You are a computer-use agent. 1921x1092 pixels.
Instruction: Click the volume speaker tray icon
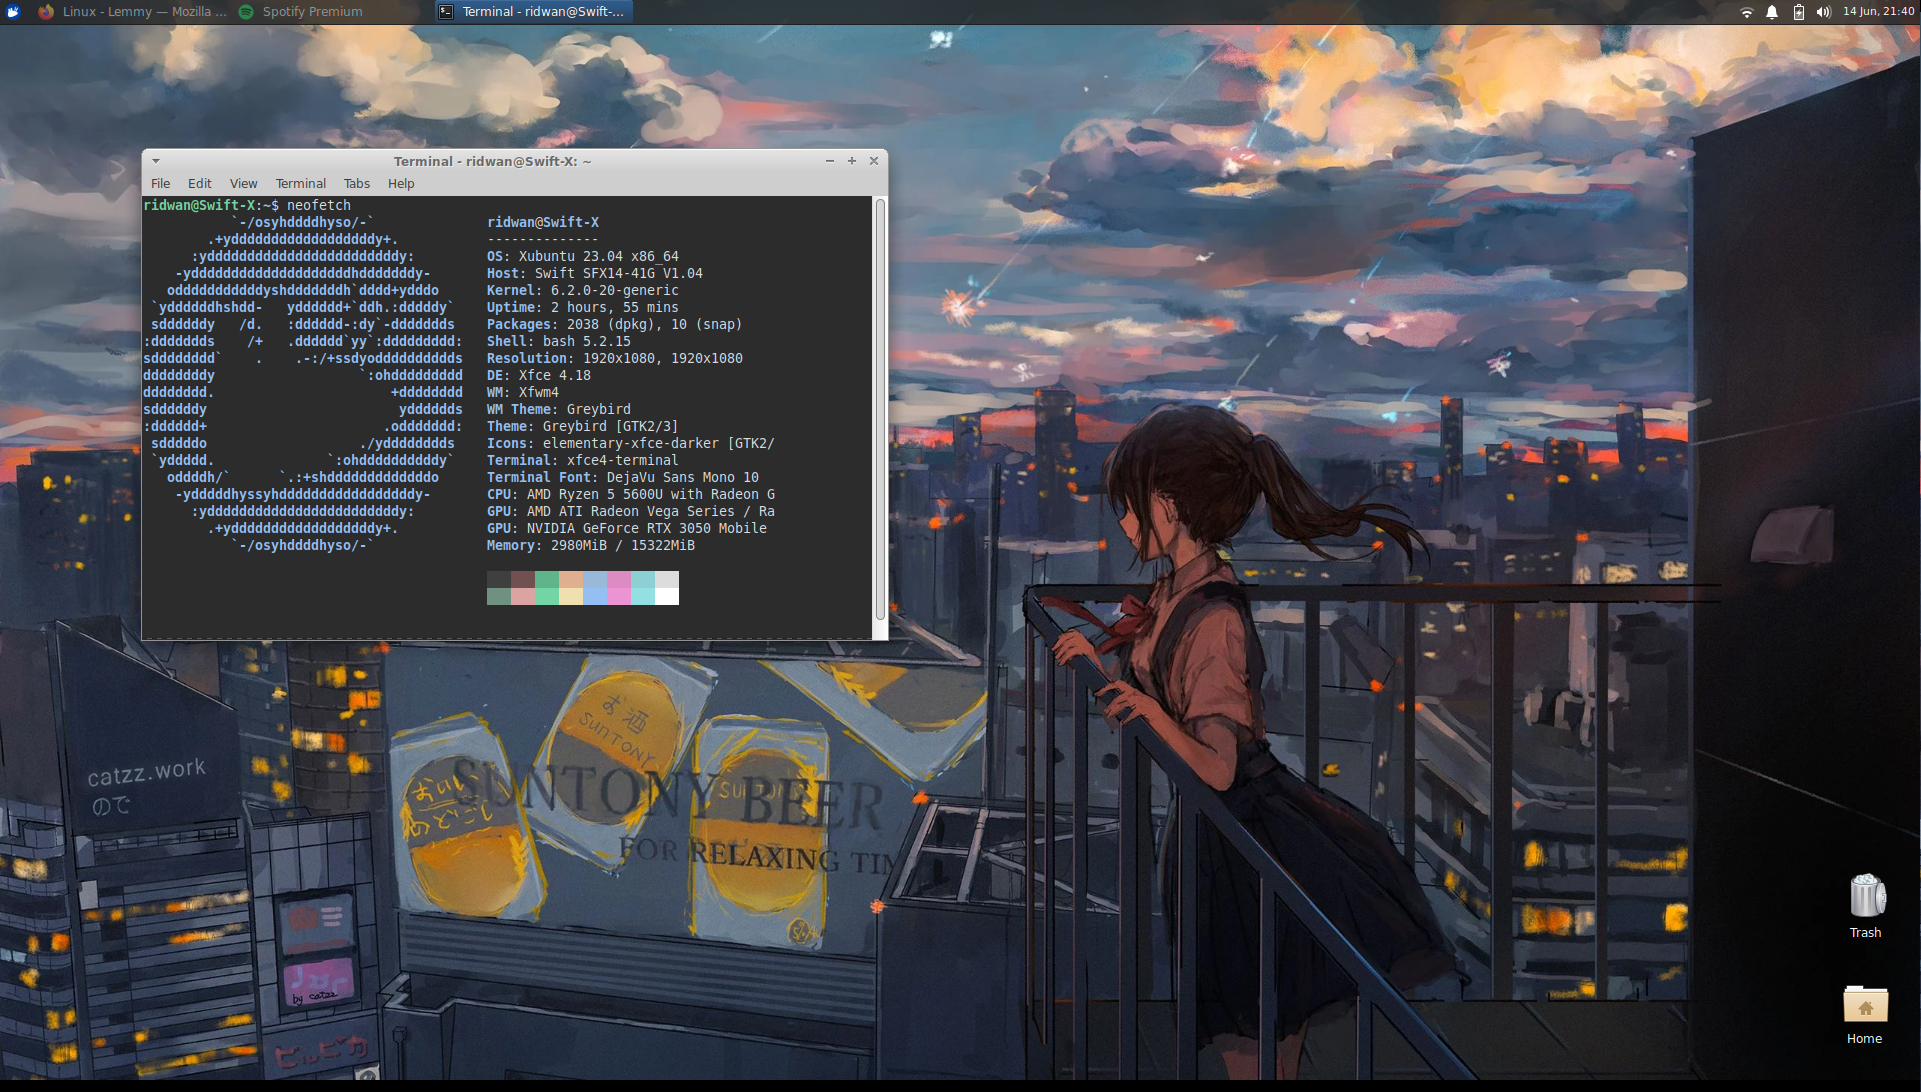click(1823, 12)
